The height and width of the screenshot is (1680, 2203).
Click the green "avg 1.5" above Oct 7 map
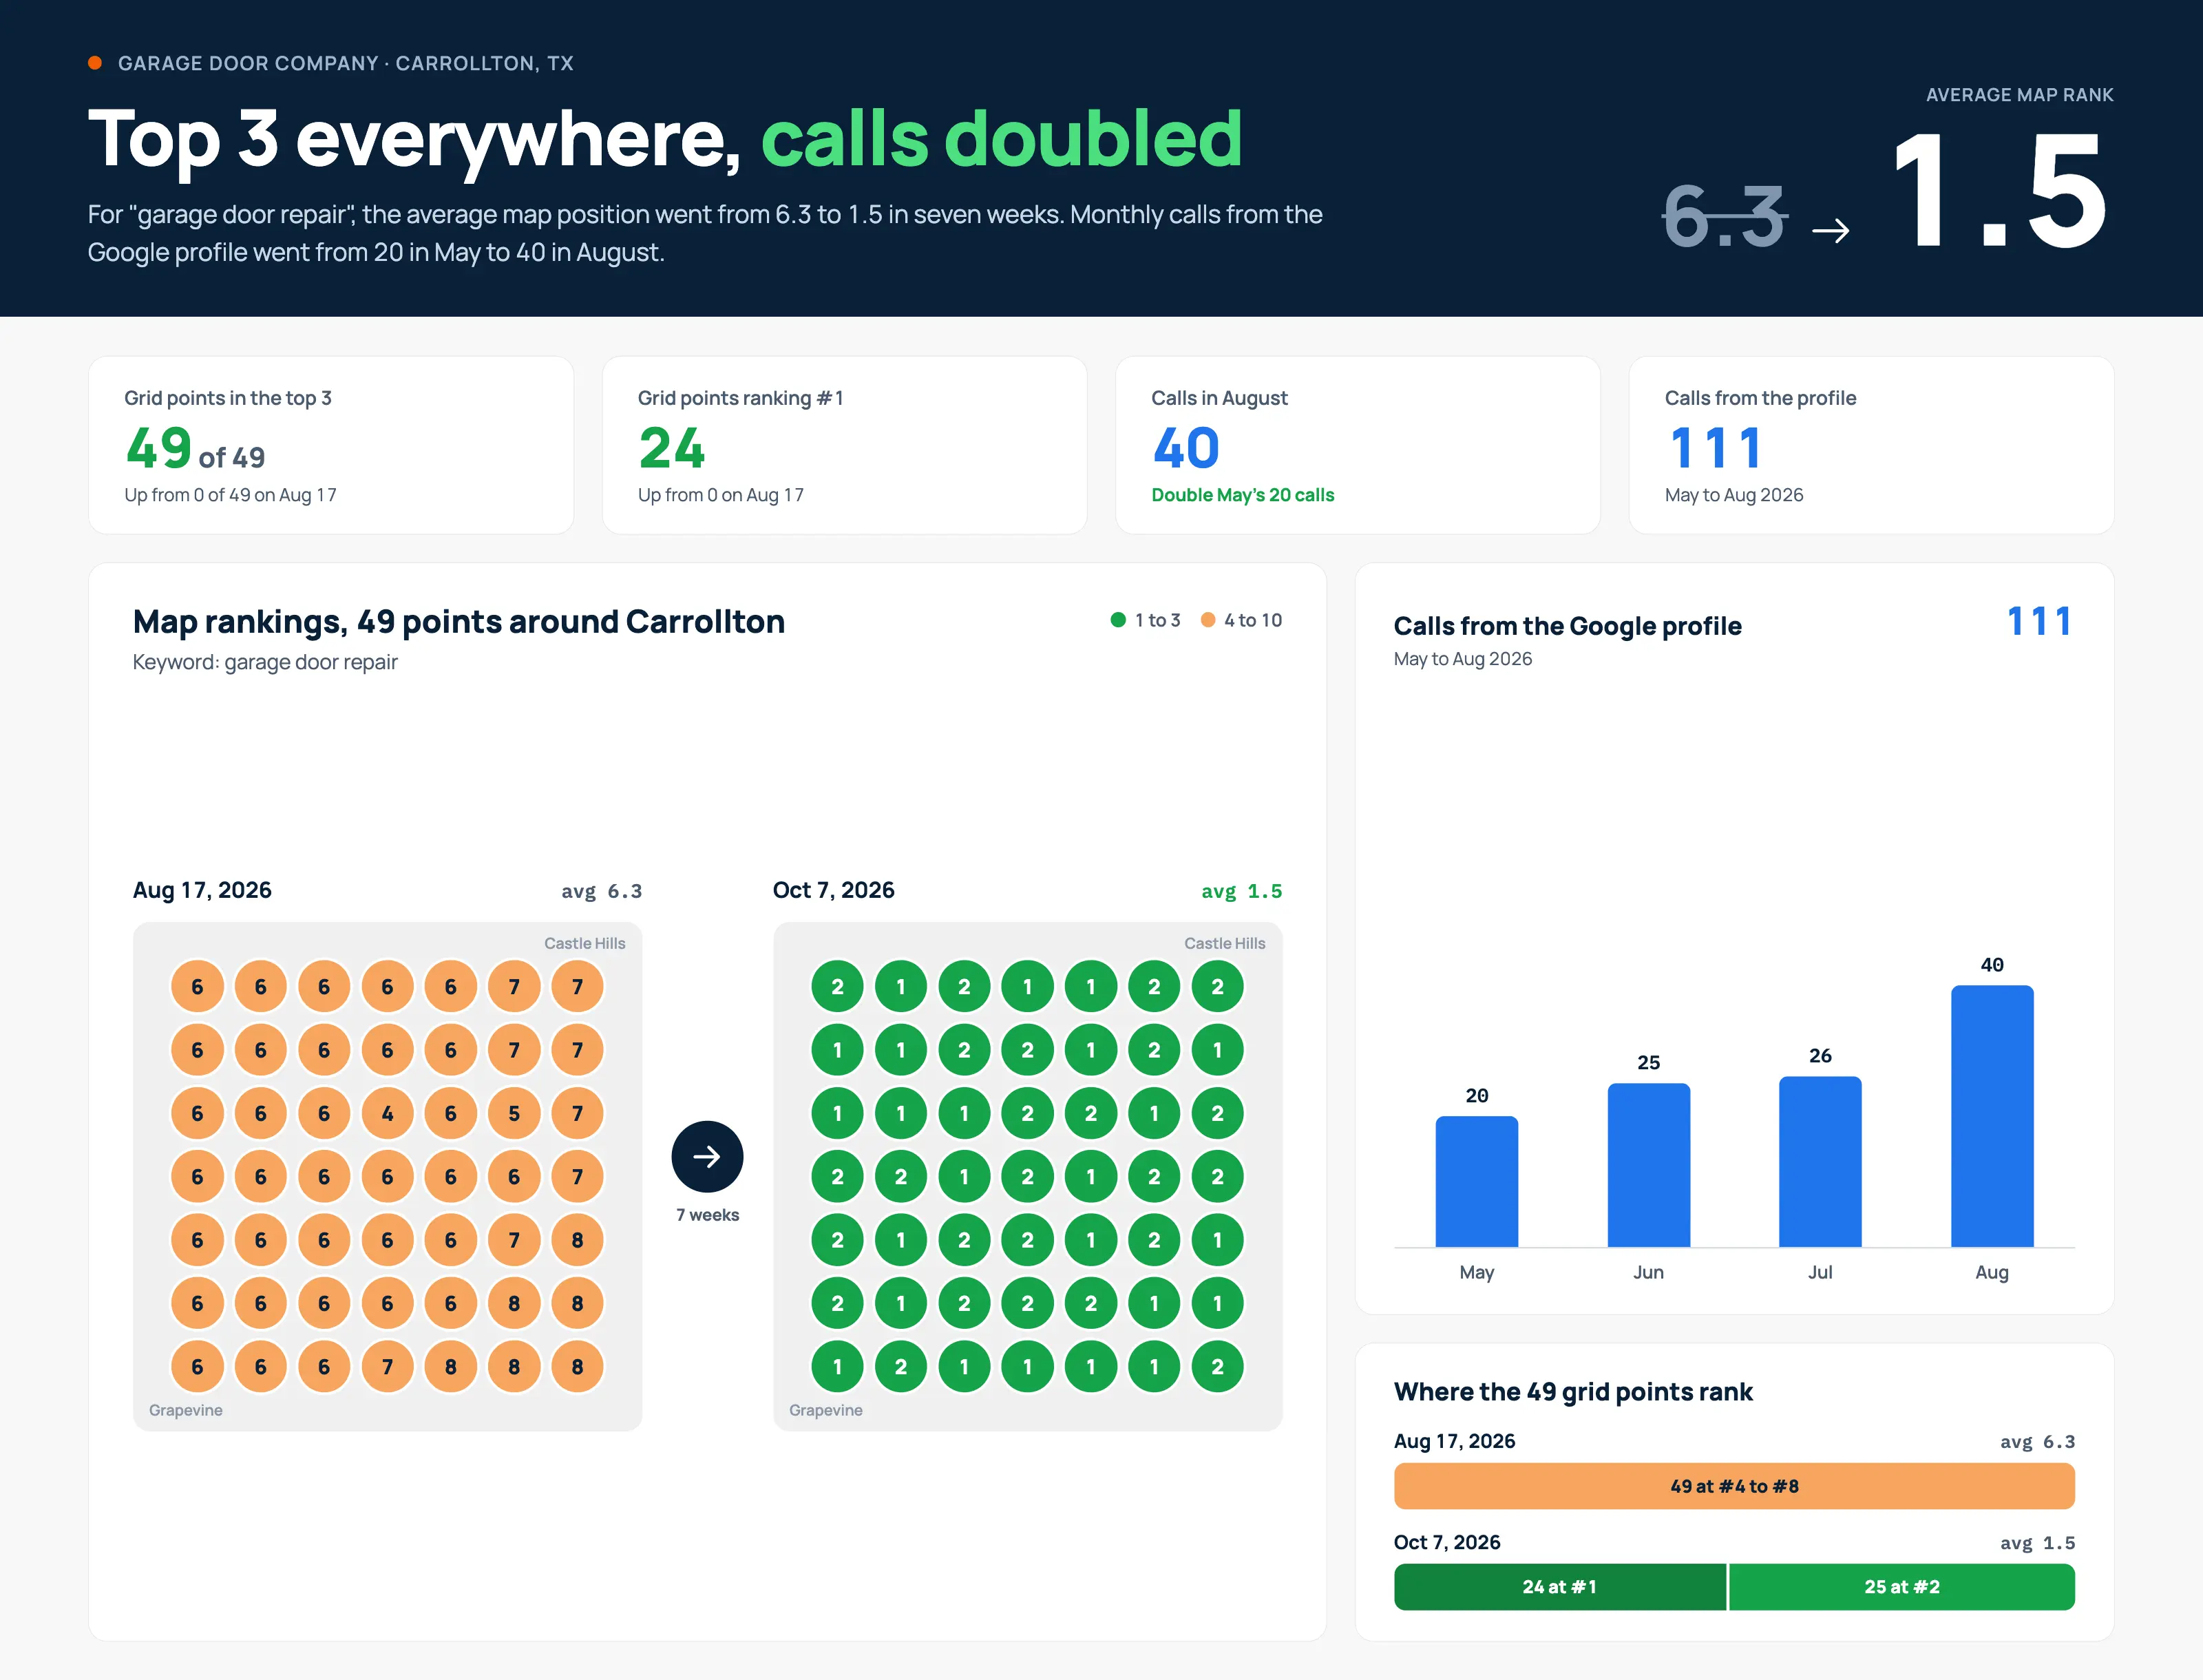(1242, 891)
